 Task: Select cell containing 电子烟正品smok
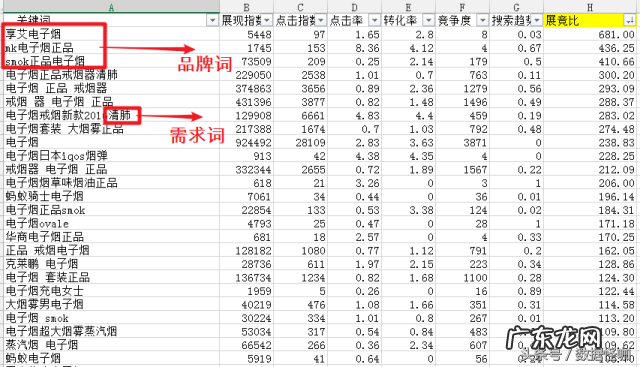click(111, 210)
